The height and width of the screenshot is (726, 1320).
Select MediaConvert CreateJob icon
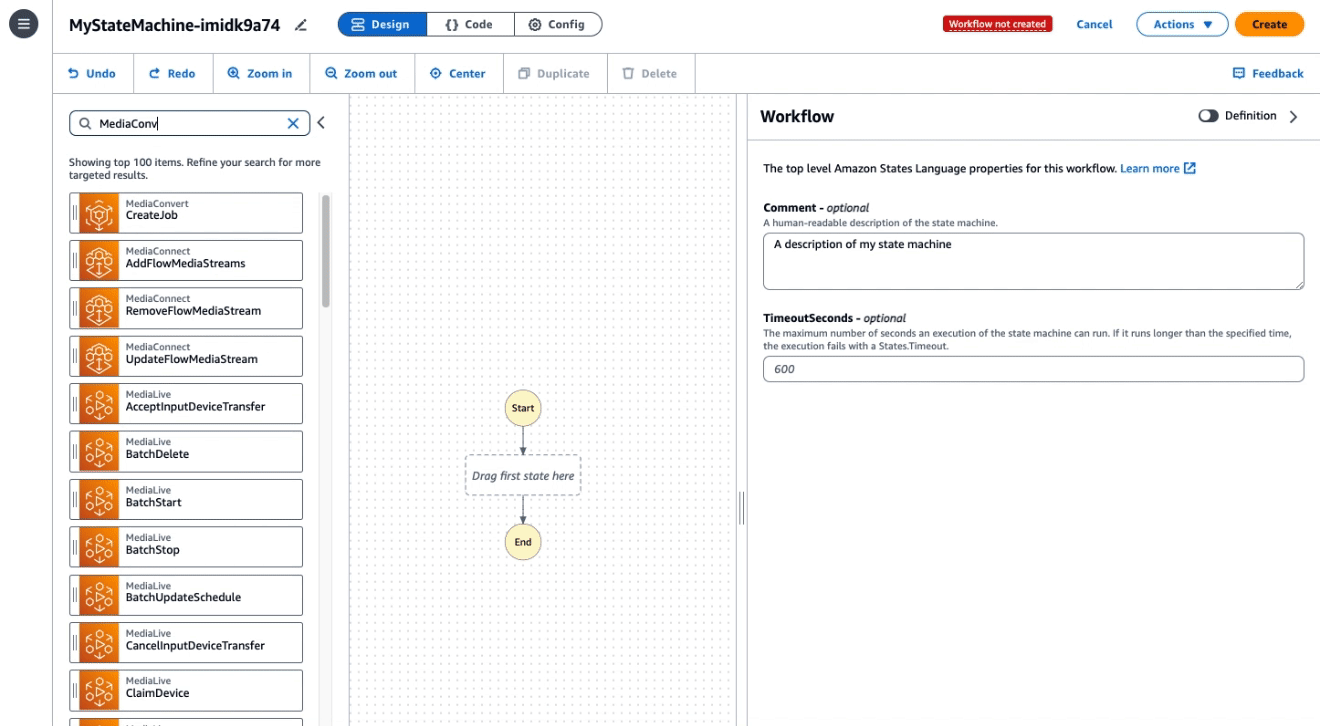[x=99, y=212]
